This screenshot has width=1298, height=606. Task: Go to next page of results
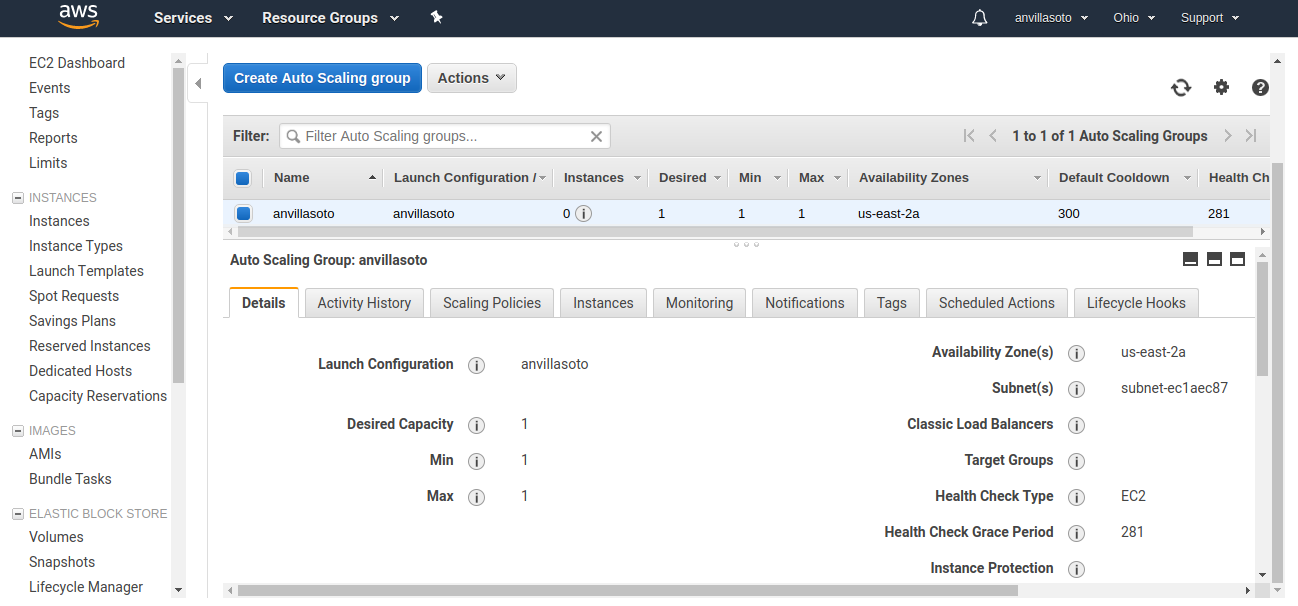[x=1227, y=136]
